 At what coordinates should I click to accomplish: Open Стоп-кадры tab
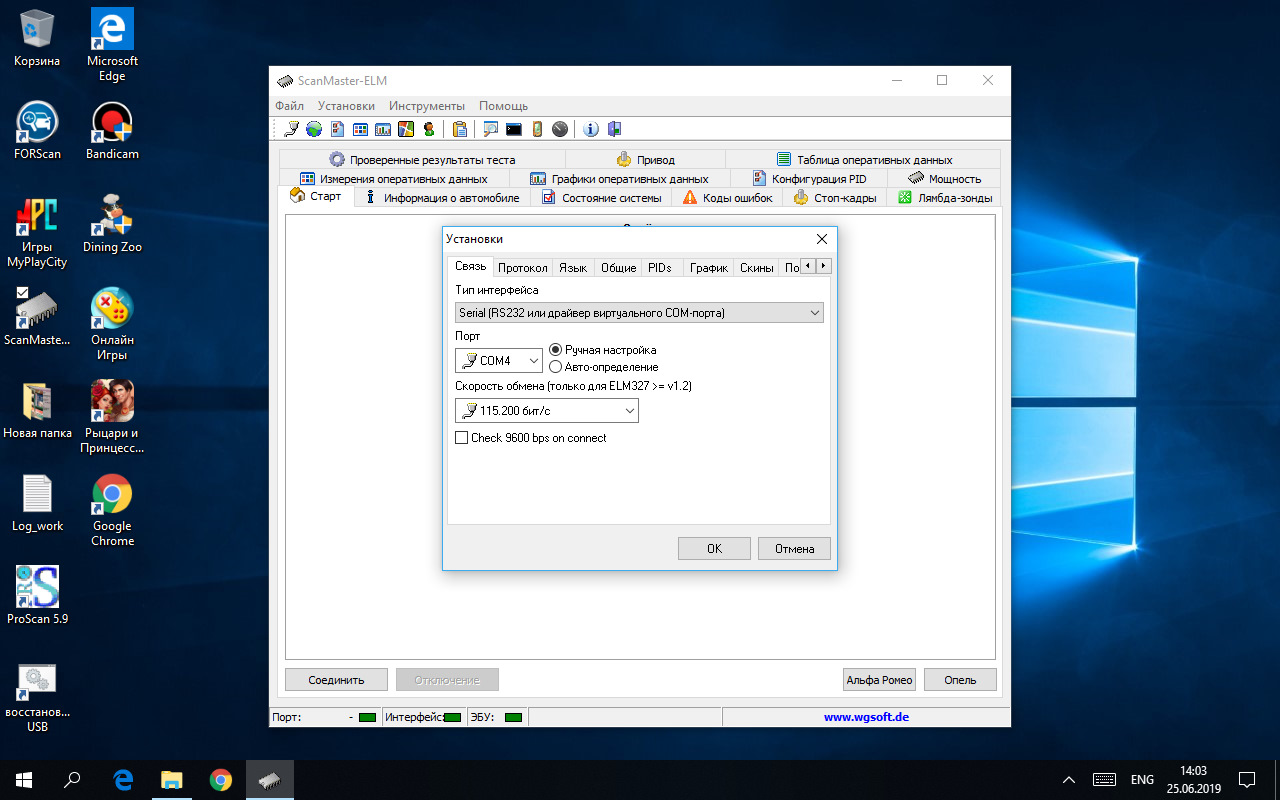[x=834, y=198]
